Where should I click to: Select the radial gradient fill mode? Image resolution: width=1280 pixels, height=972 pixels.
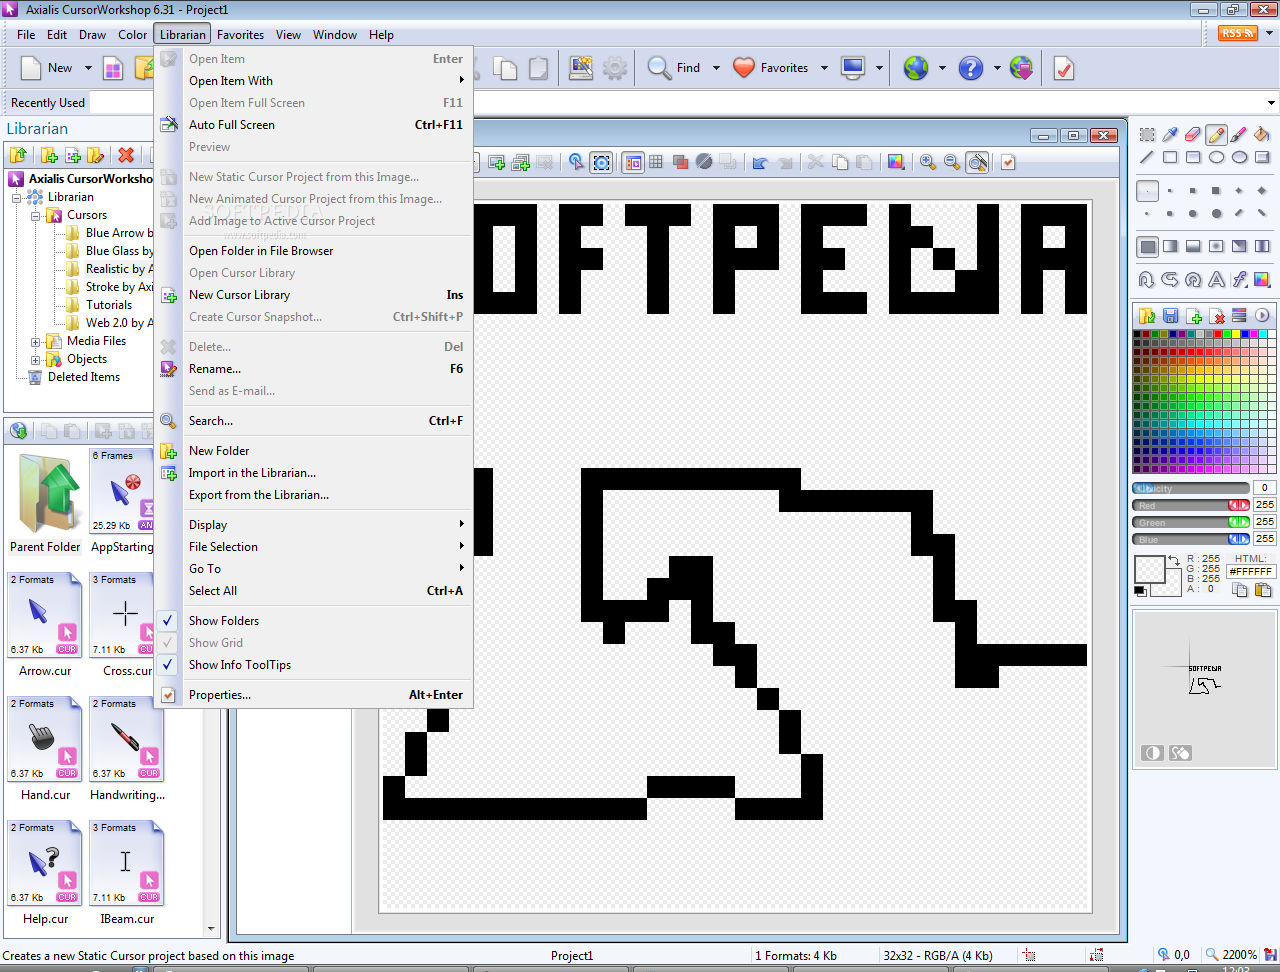tap(1216, 246)
